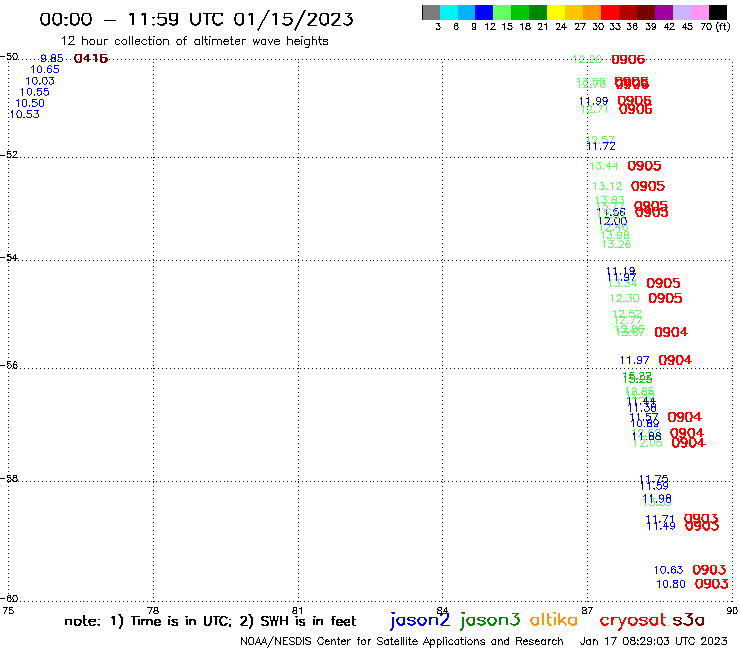The height and width of the screenshot is (650, 740).
Task: Click the 'Time is in UTC' note
Action: (181, 621)
